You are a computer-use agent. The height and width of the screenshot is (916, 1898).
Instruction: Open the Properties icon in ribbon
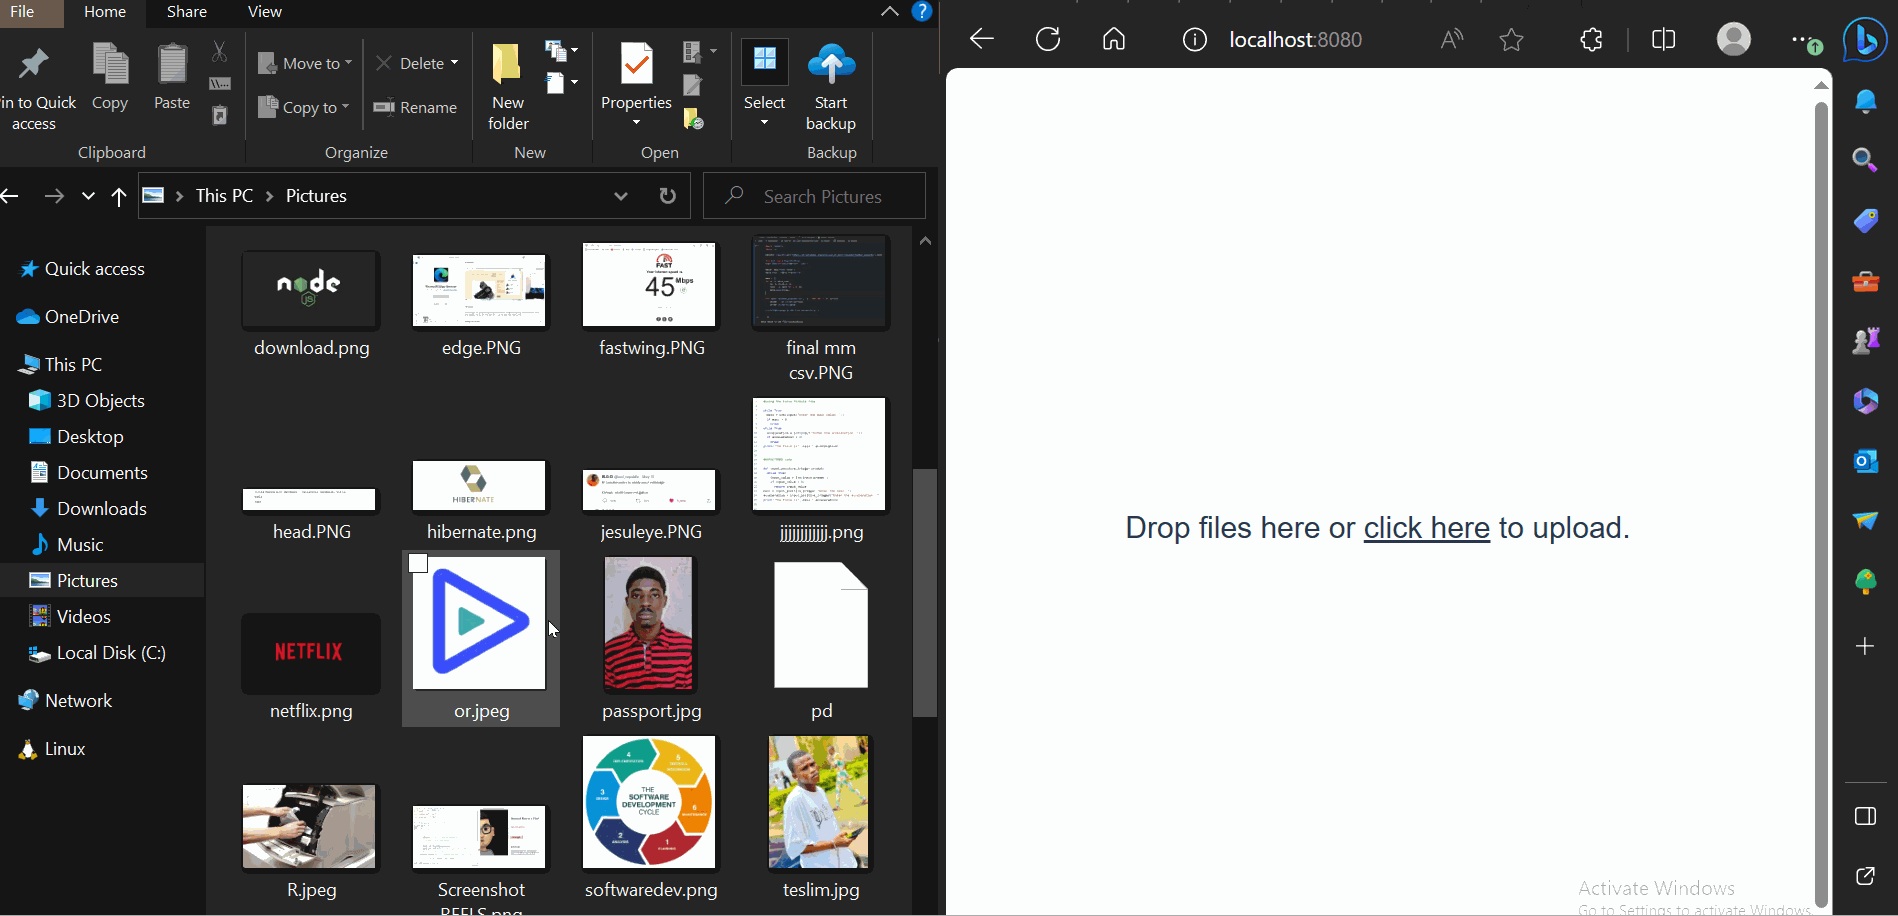coord(636,65)
